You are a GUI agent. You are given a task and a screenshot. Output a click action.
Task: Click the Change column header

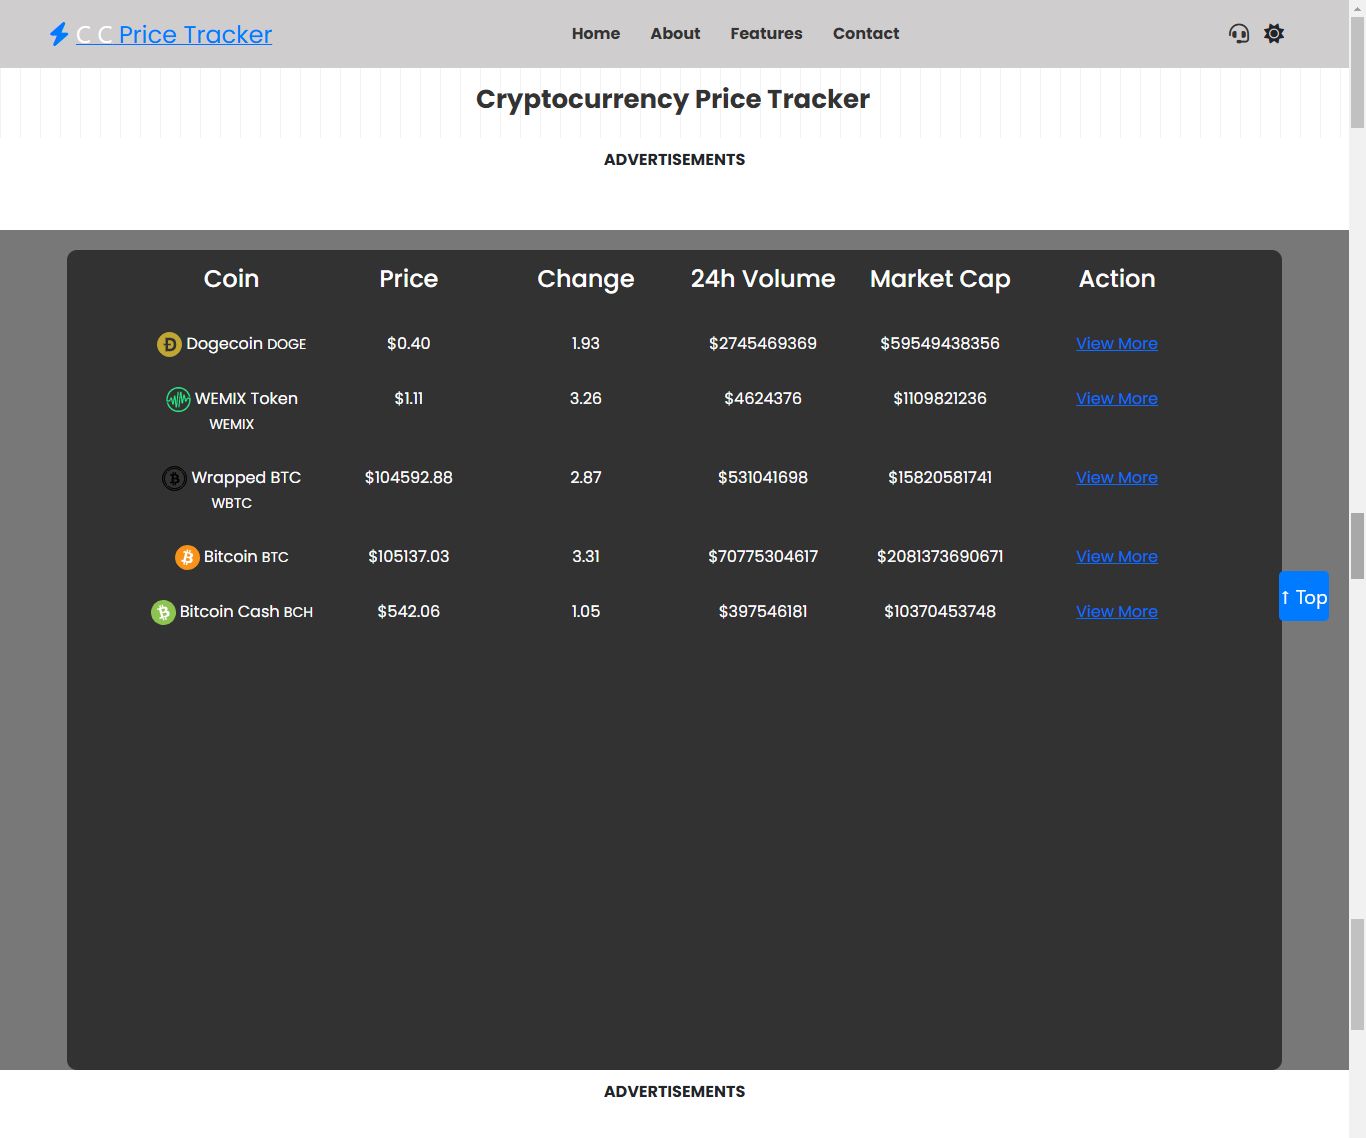tap(586, 279)
